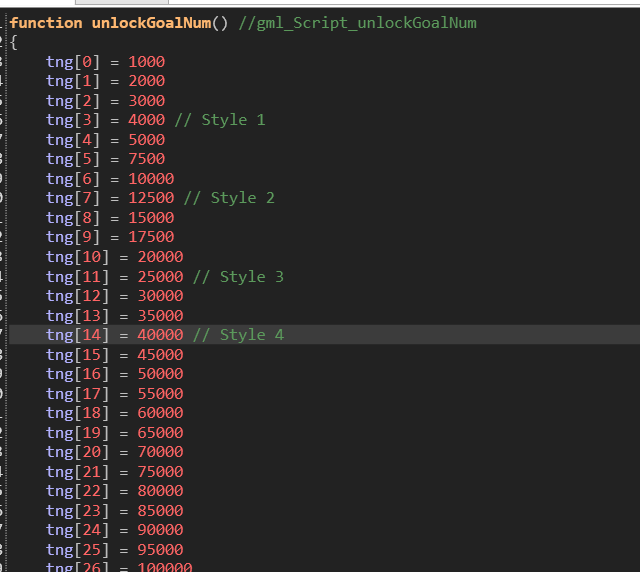The height and width of the screenshot is (572, 640).
Task: Click the value 10000 on the tng[6] line
Action: coord(151,179)
